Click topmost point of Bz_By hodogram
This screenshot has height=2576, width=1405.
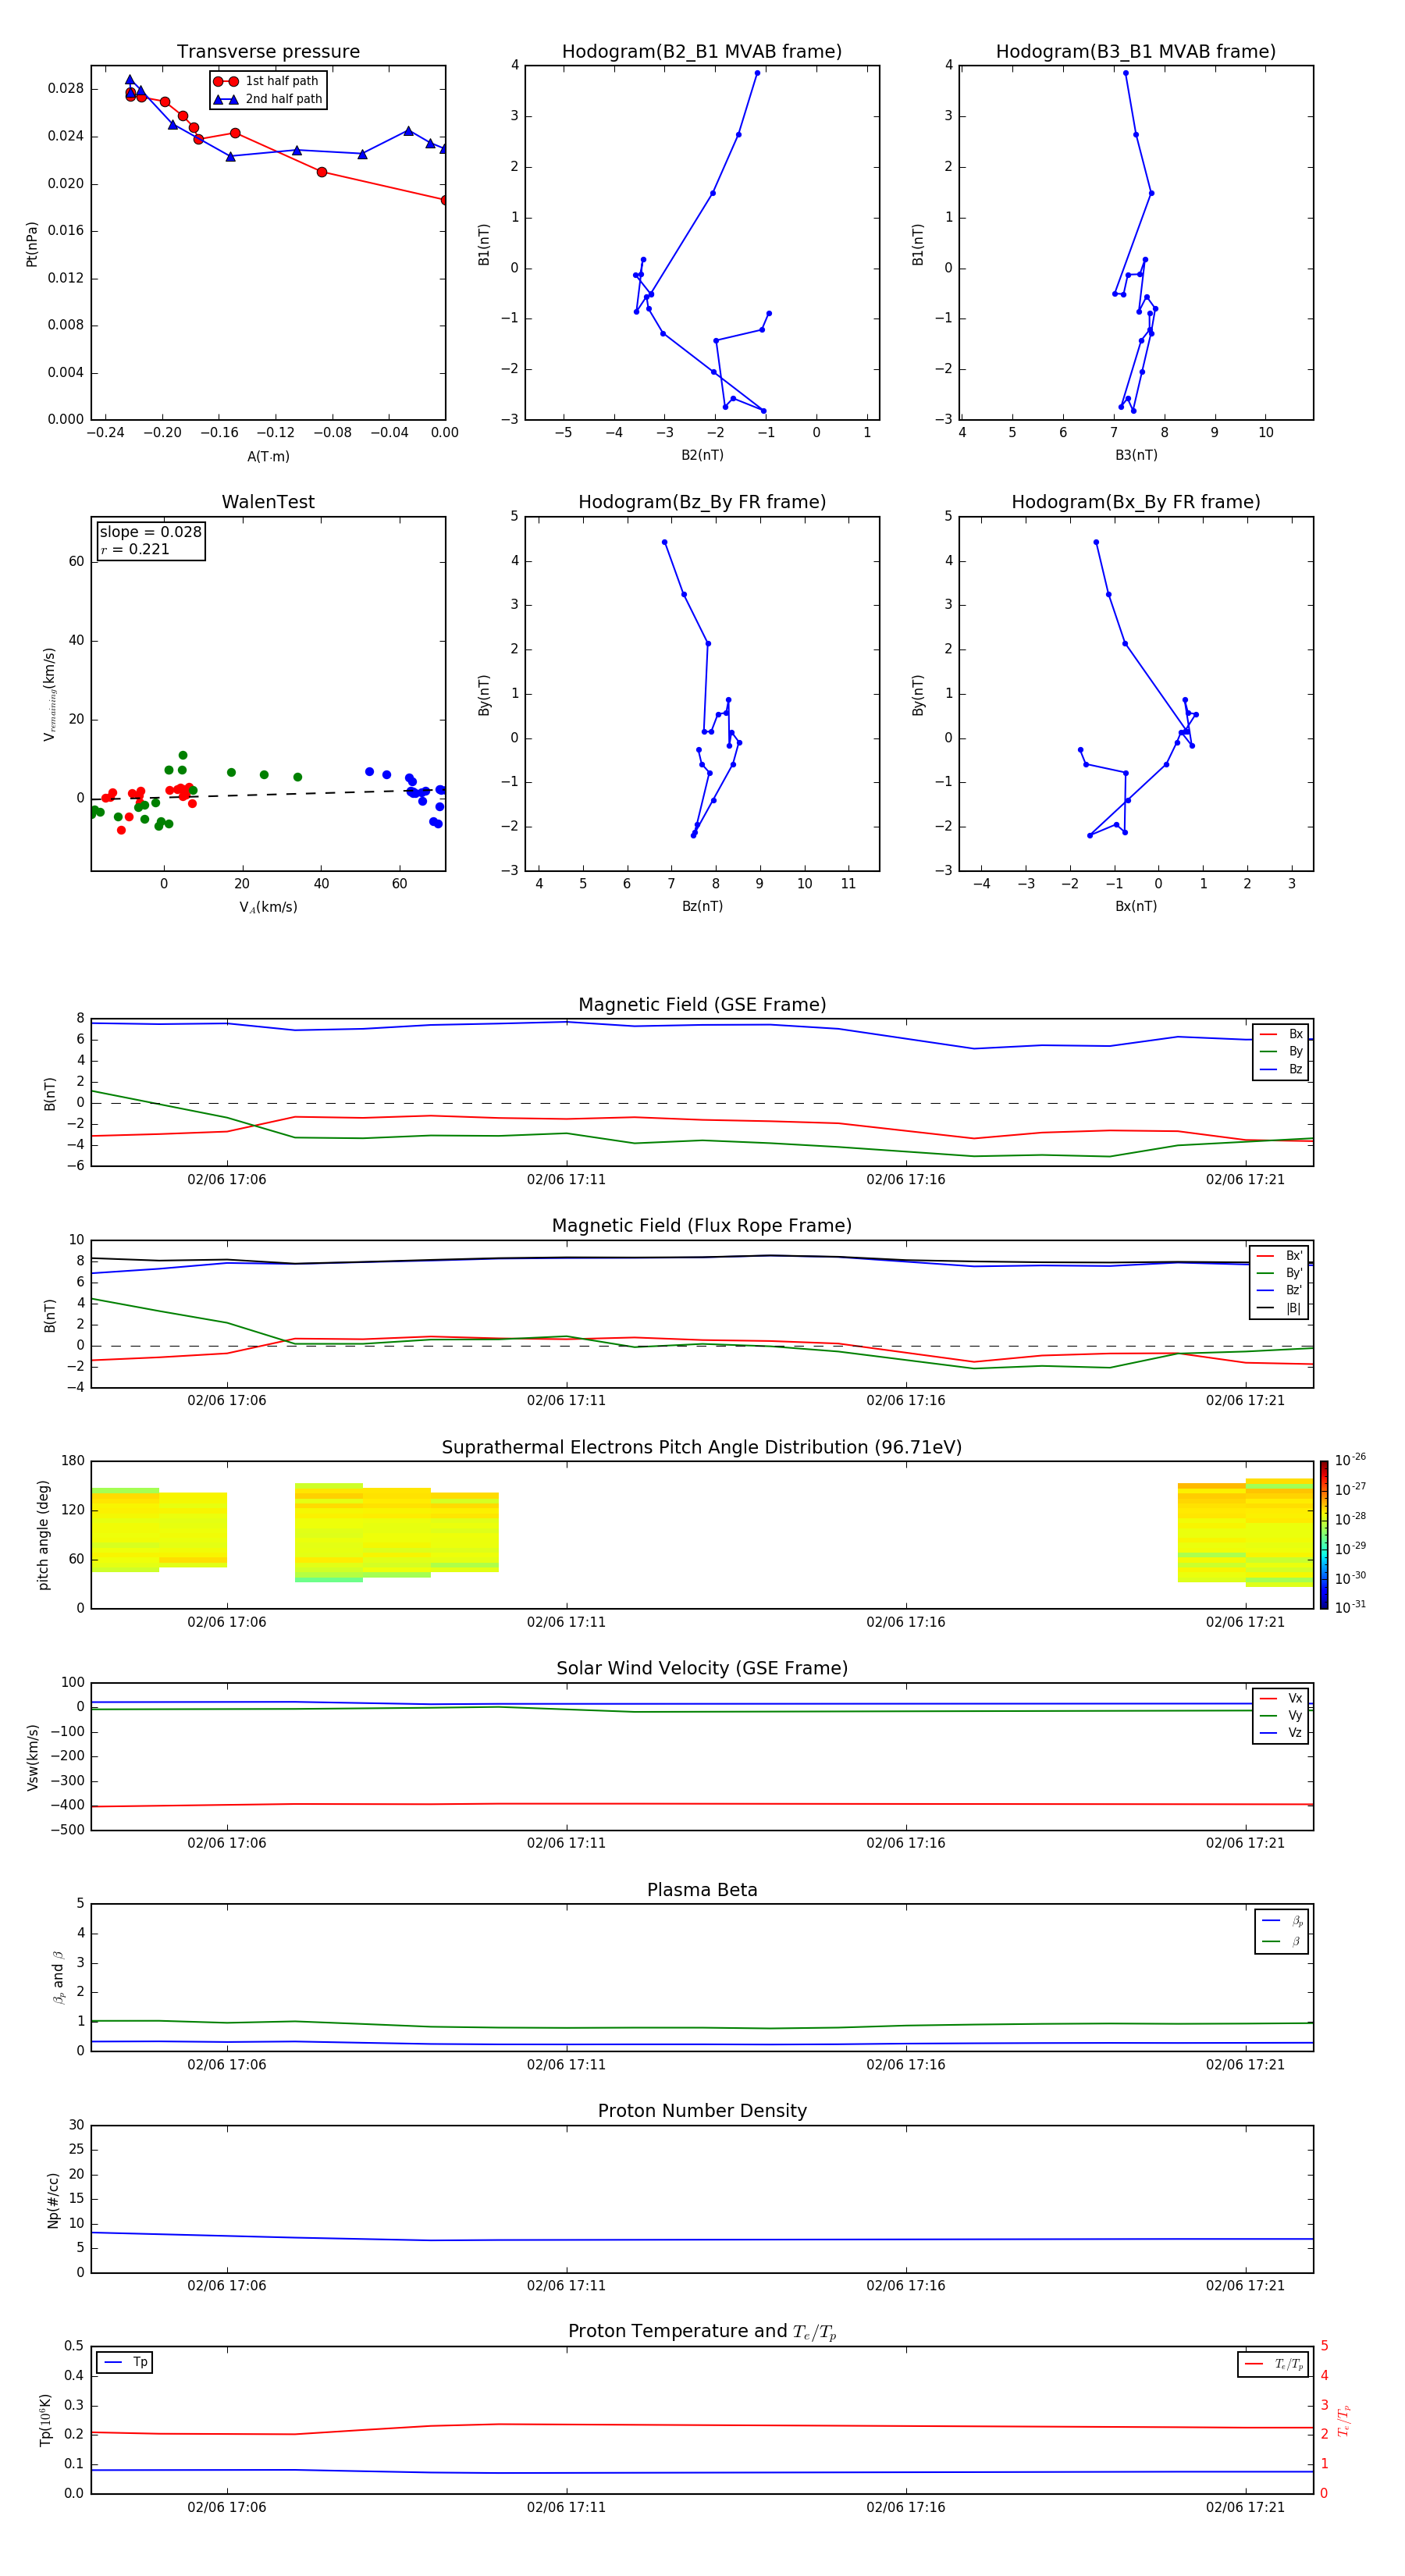click(x=664, y=543)
